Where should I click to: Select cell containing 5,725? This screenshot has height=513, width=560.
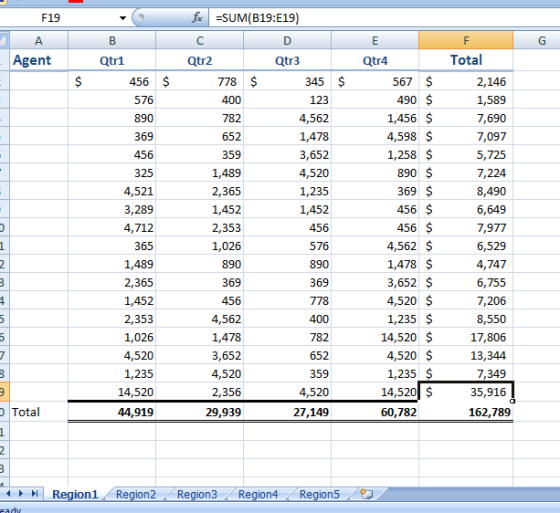tap(466, 154)
